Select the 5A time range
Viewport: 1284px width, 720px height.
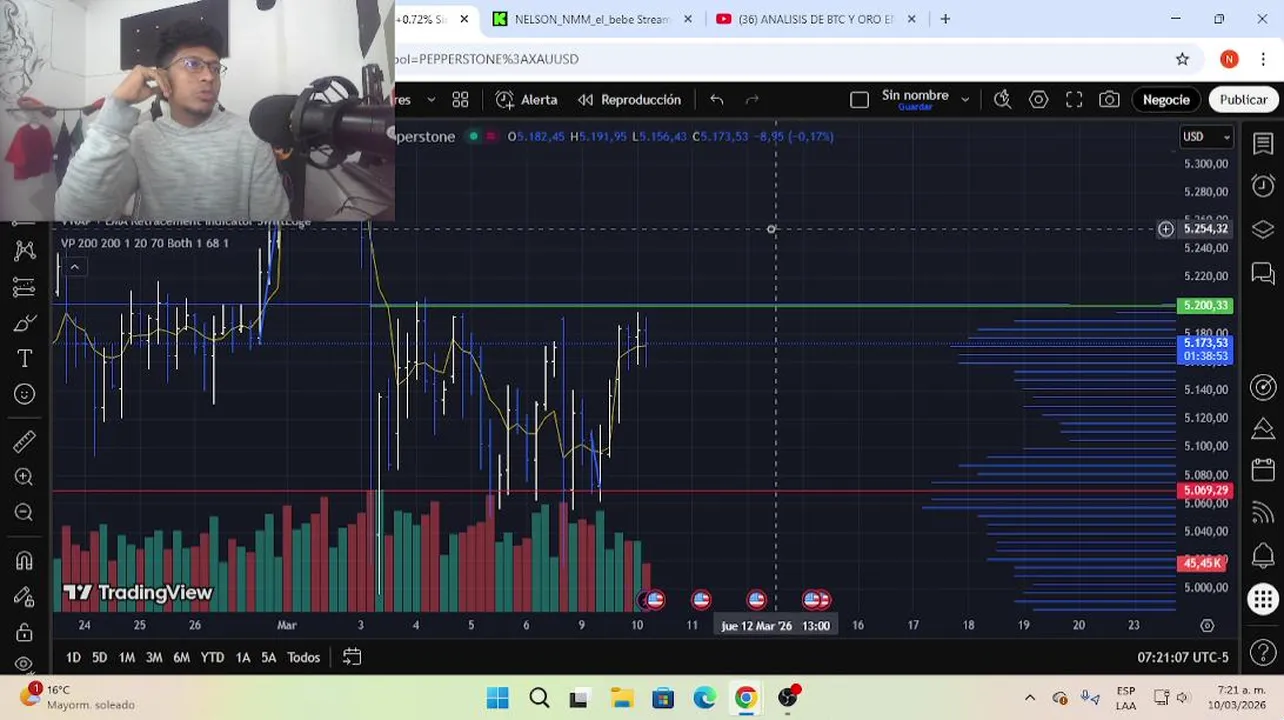pyautogui.click(x=268, y=657)
